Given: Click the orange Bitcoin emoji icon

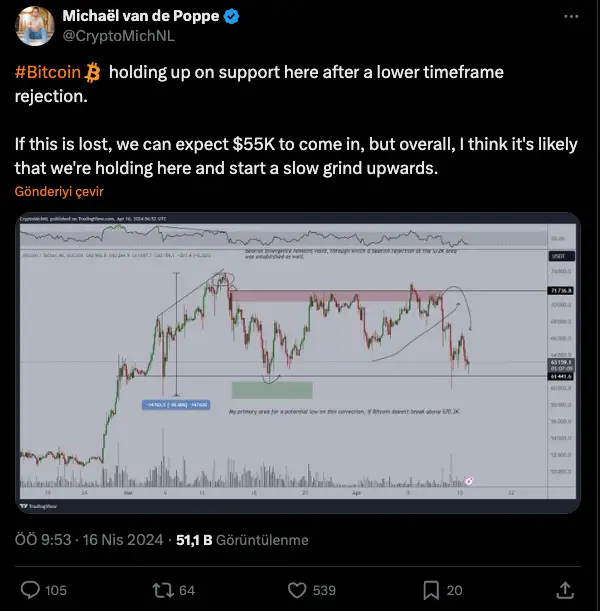Looking at the screenshot, I should pyautogui.click(x=93, y=73).
